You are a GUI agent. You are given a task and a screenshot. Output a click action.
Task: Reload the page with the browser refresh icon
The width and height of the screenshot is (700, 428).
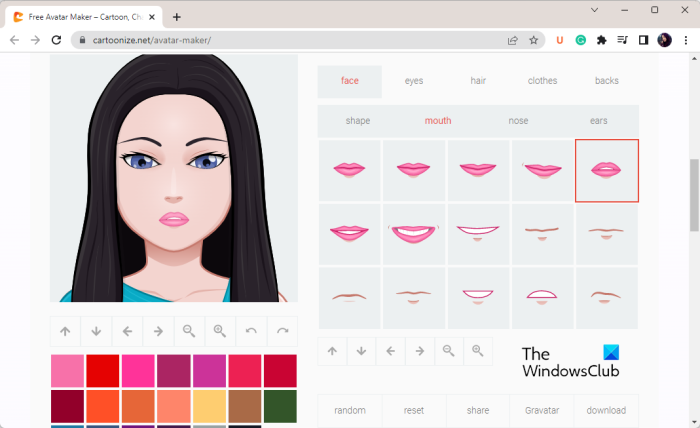(x=56, y=40)
